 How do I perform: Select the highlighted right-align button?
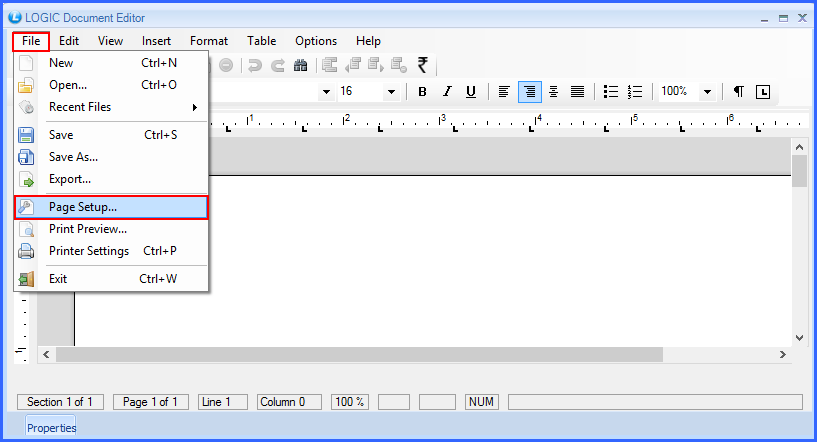[x=529, y=92]
